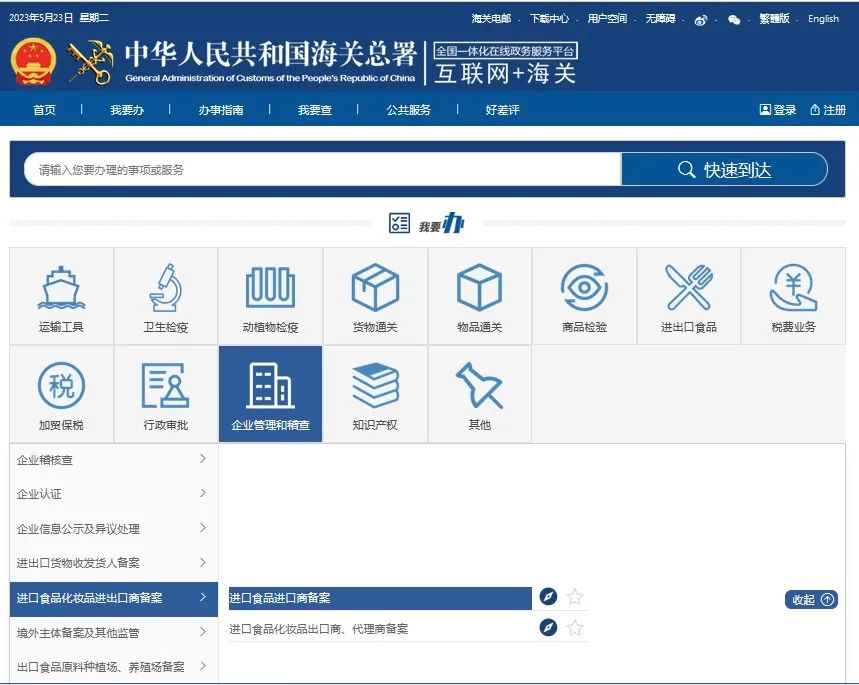859x685 pixels.
Task: Toggle favorite star for 进口食品化妆品出口商、代理商备案
Action: click(x=575, y=628)
